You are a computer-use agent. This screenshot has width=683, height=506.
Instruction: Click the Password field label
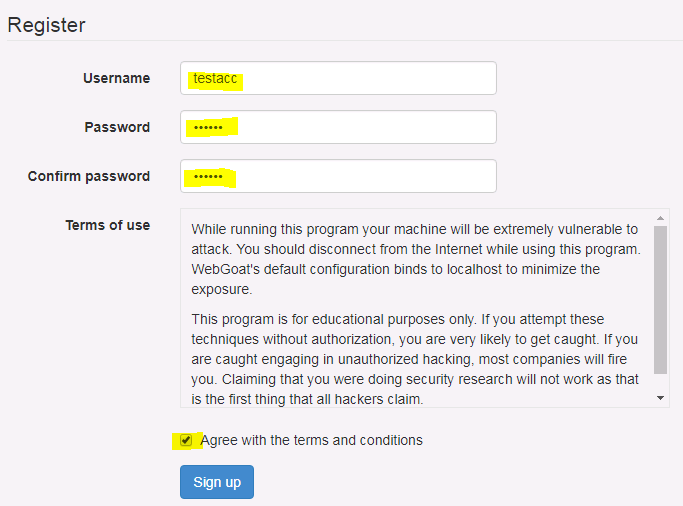tap(117, 127)
